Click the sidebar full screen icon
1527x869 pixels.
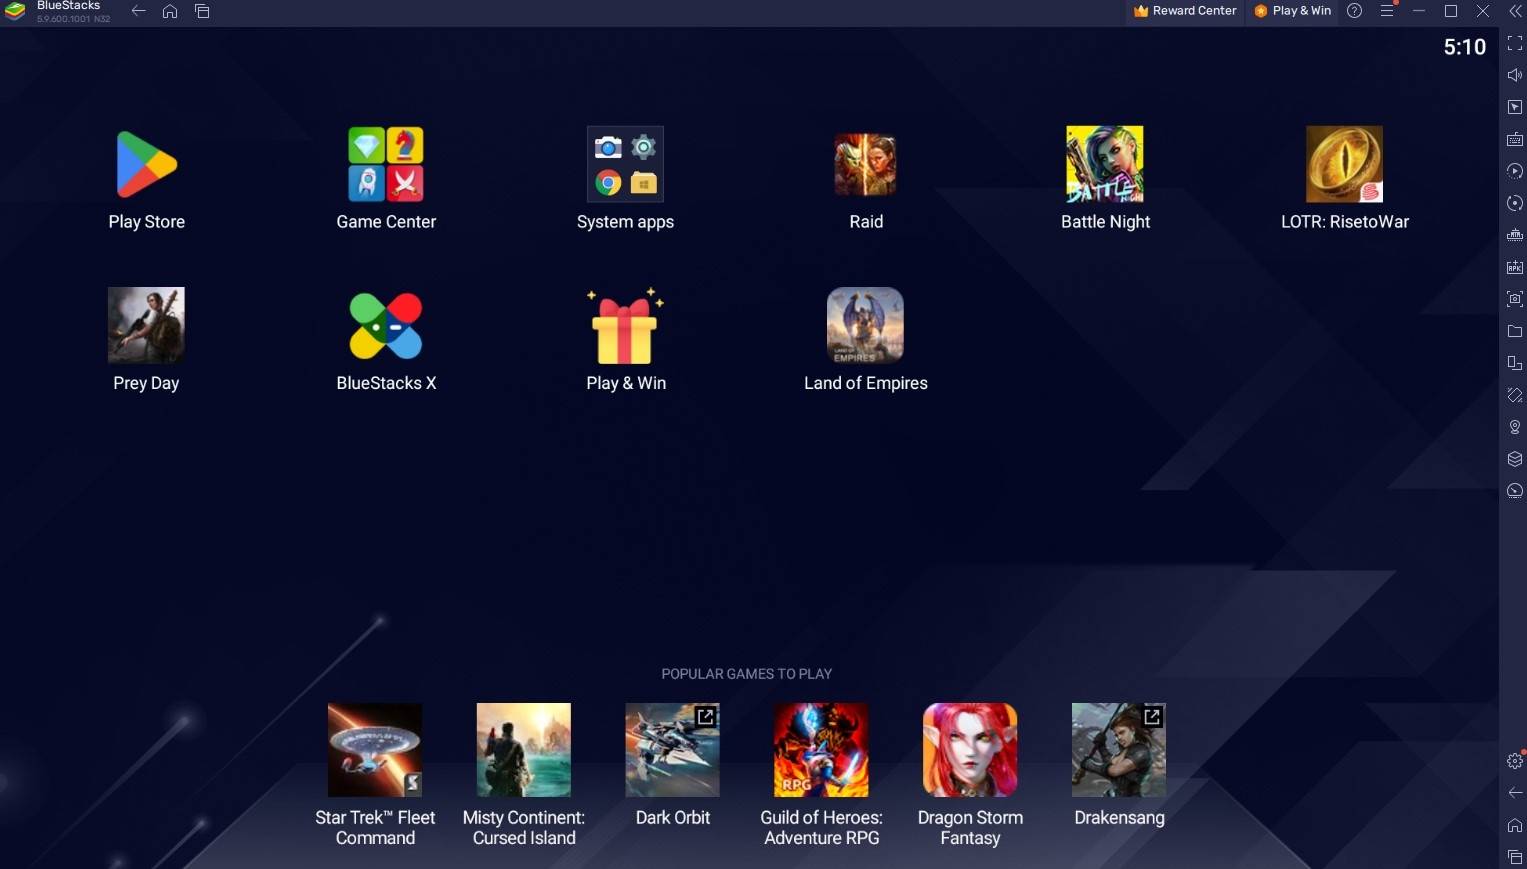[1515, 43]
